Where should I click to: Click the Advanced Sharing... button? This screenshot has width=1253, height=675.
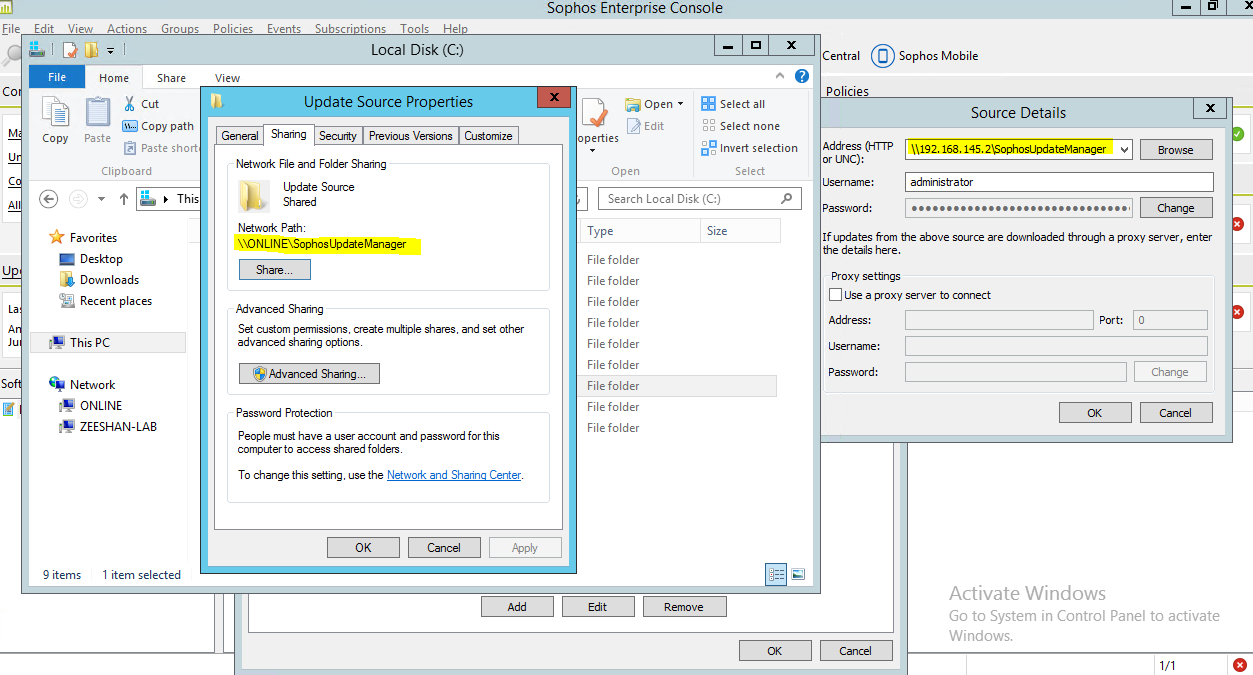309,374
